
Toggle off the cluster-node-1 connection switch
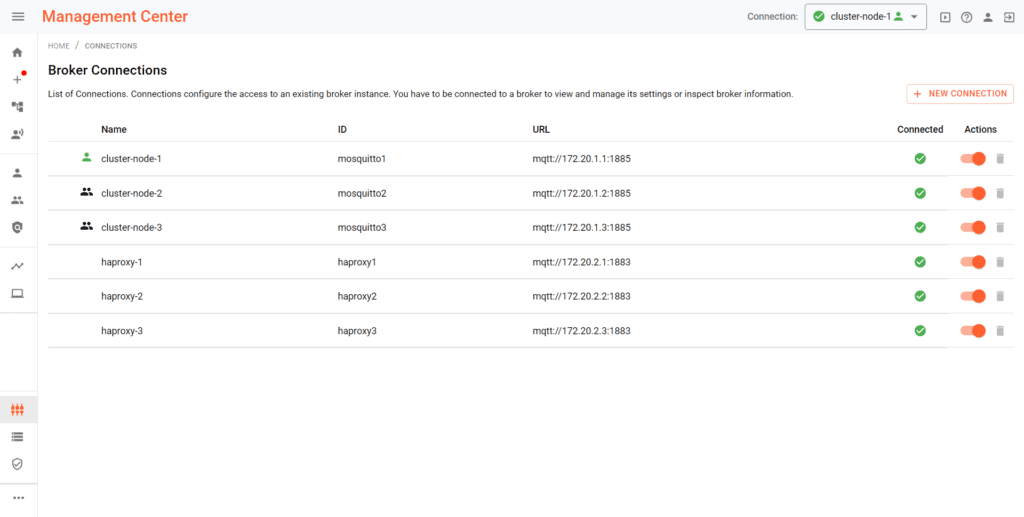click(973, 159)
